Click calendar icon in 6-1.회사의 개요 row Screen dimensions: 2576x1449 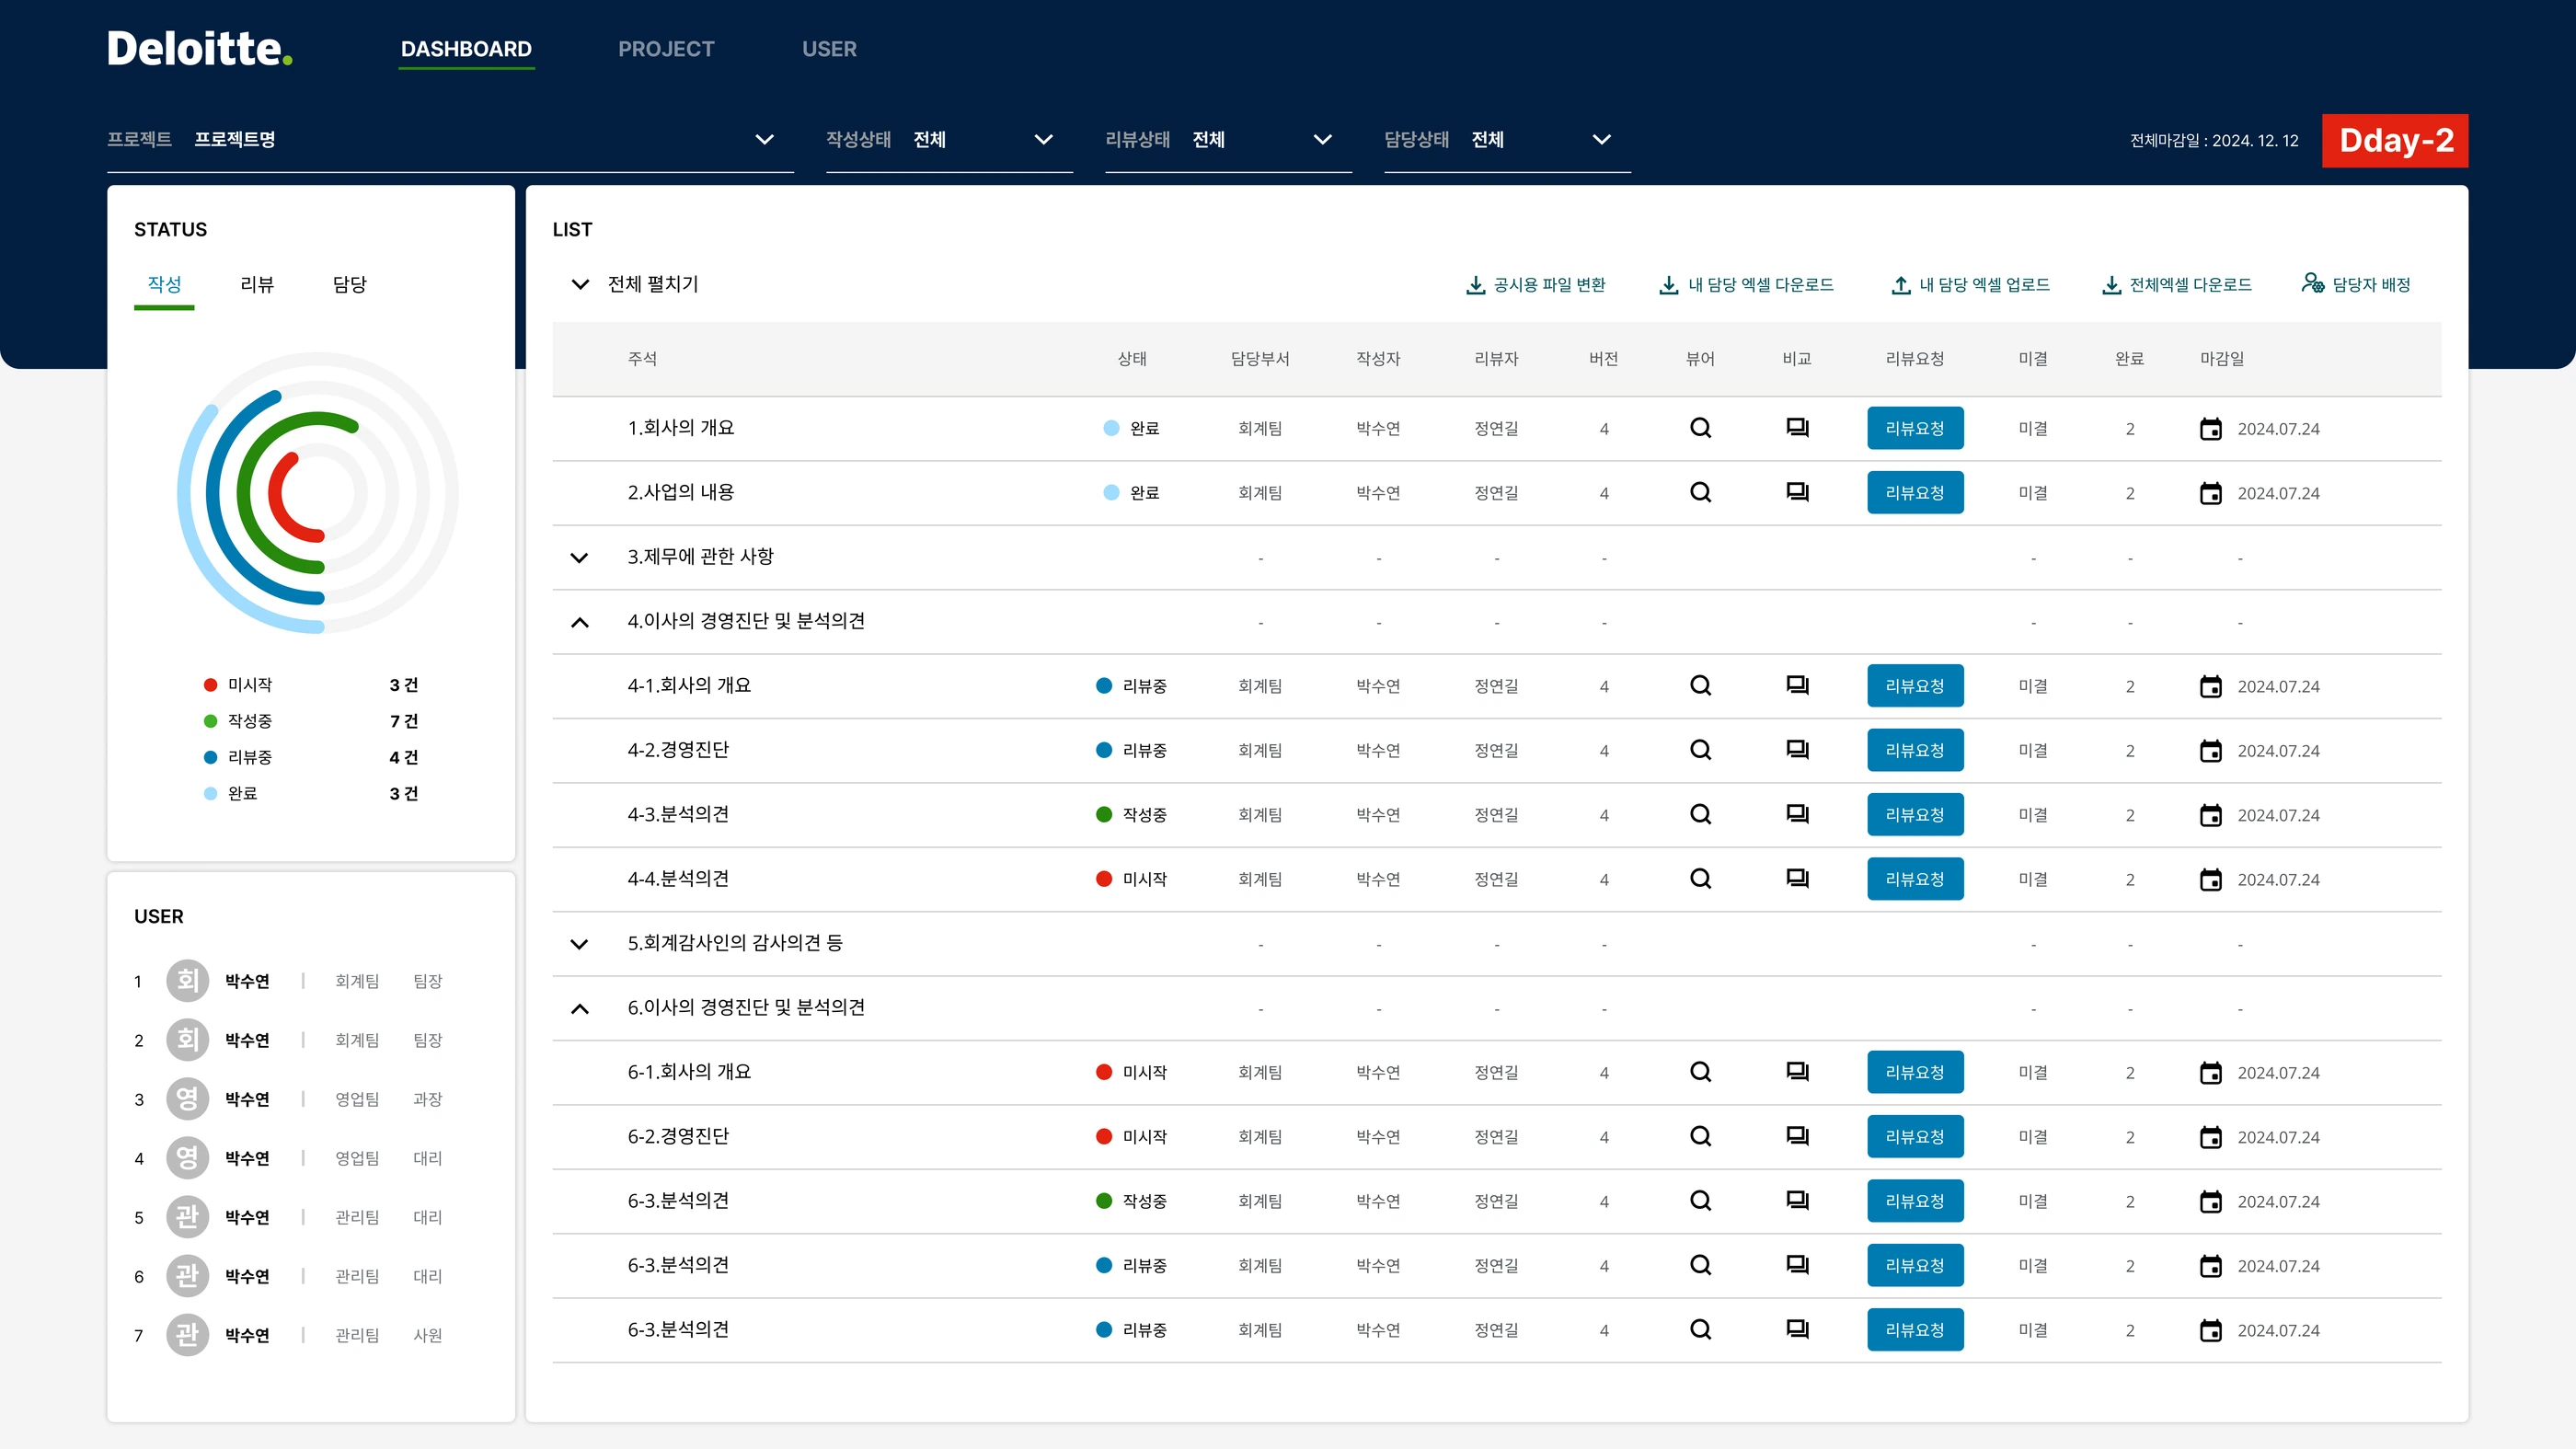(2210, 1072)
